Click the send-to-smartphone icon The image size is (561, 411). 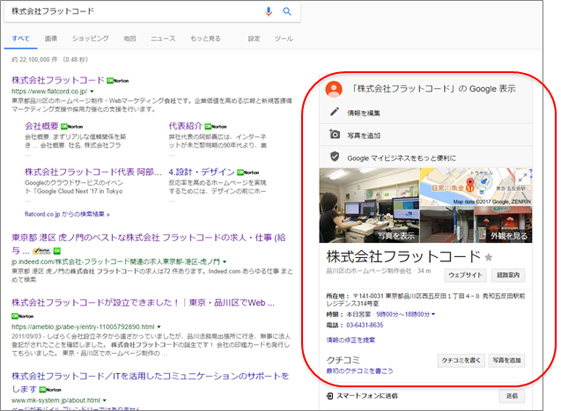pyautogui.click(x=330, y=396)
